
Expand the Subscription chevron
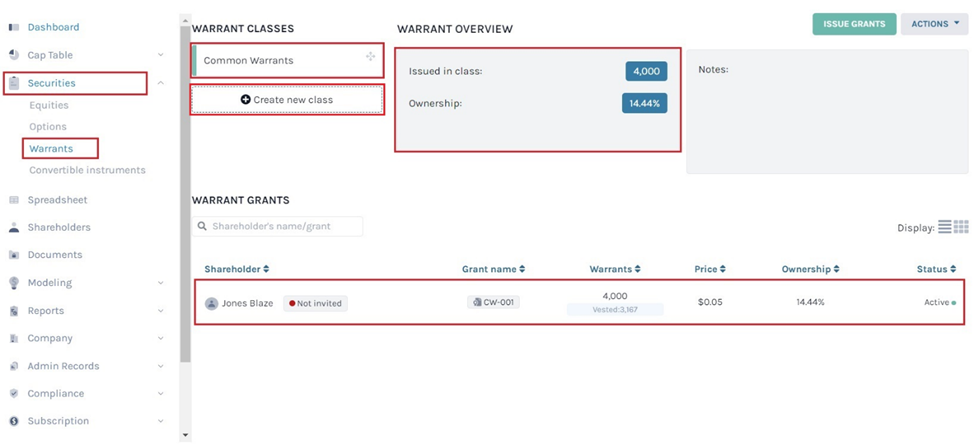pos(160,421)
